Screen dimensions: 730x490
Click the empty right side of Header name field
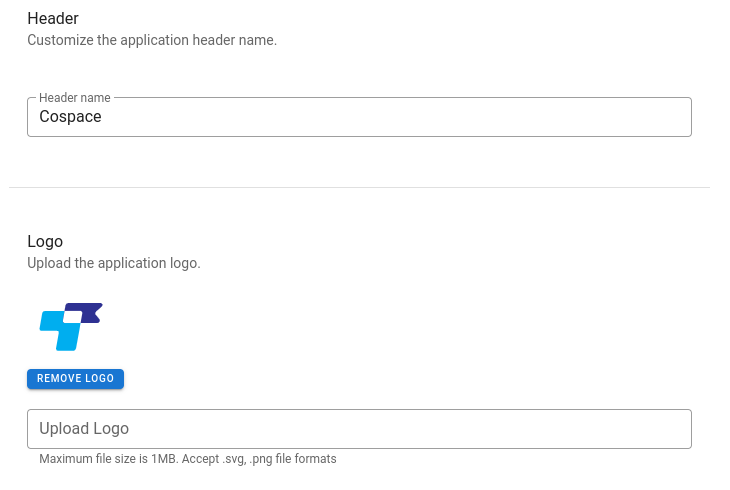512,117
